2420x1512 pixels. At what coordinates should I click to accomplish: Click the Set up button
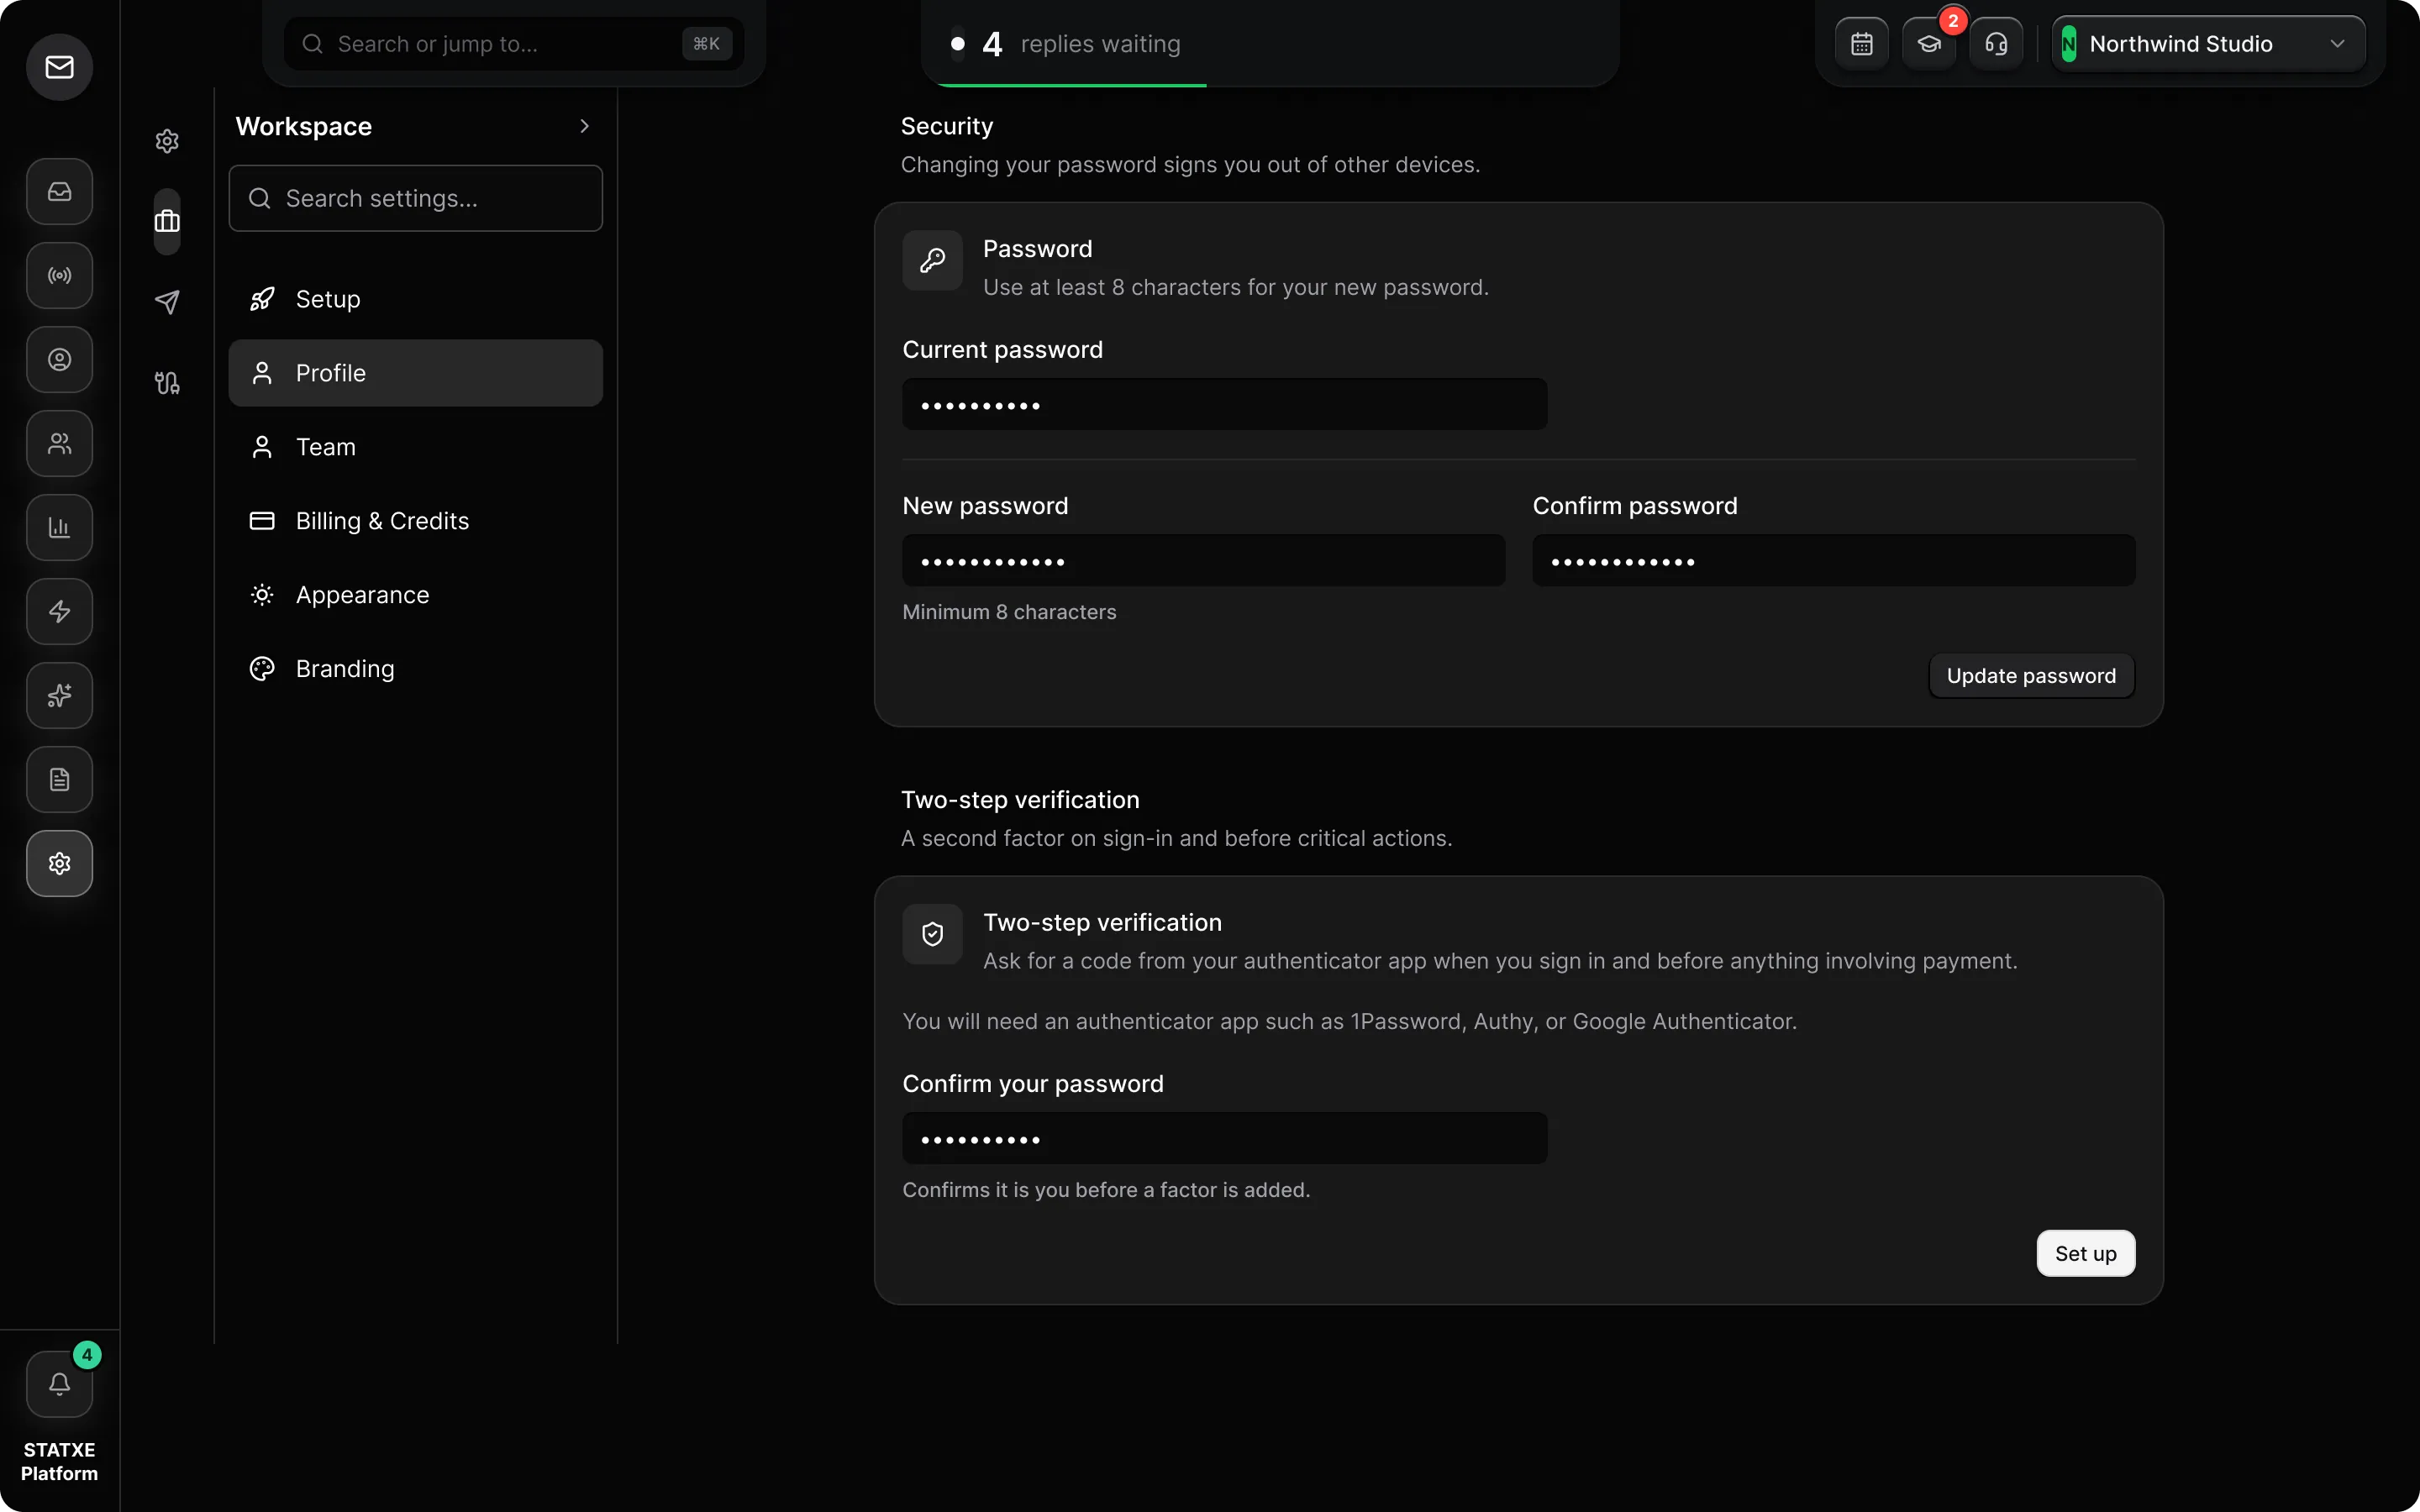tap(2085, 1254)
